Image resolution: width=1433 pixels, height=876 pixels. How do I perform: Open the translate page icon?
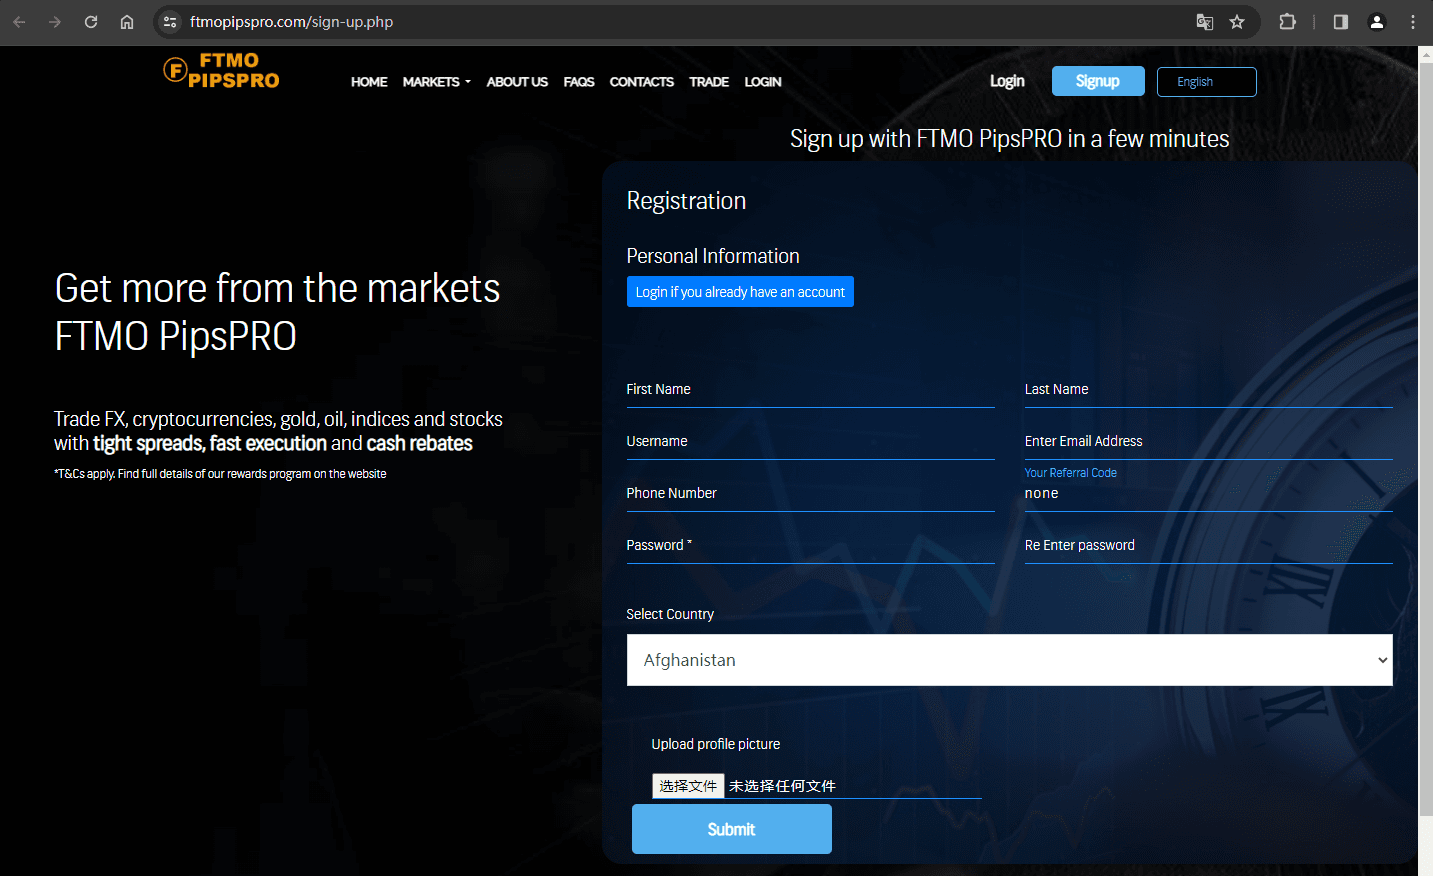click(1205, 22)
